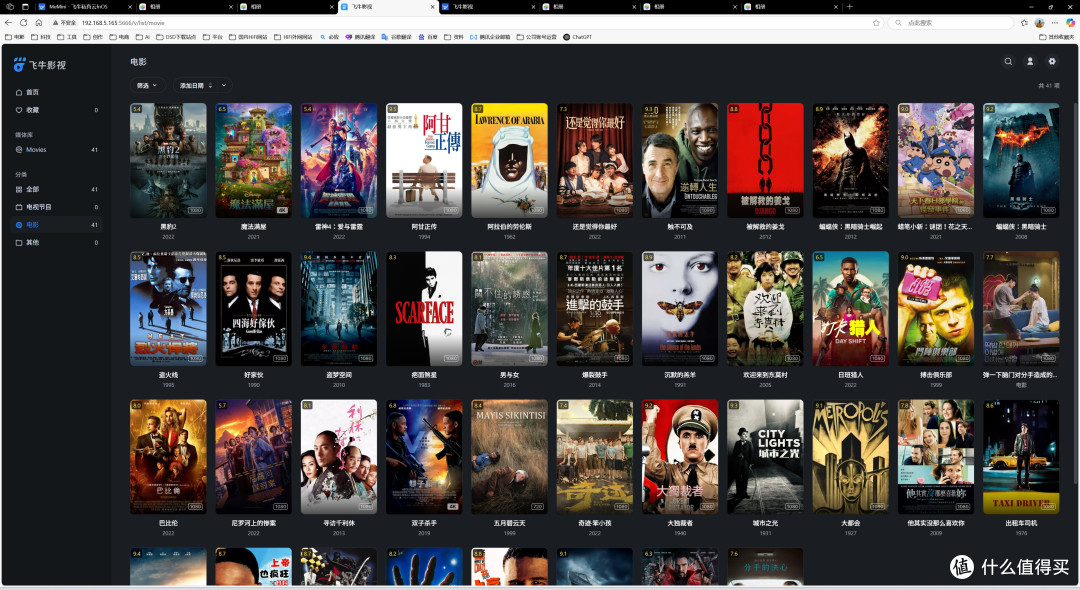Open the 蝙蝠侠:黑暗骑士 2008 poster
The width and height of the screenshot is (1080, 590).
(1021, 160)
